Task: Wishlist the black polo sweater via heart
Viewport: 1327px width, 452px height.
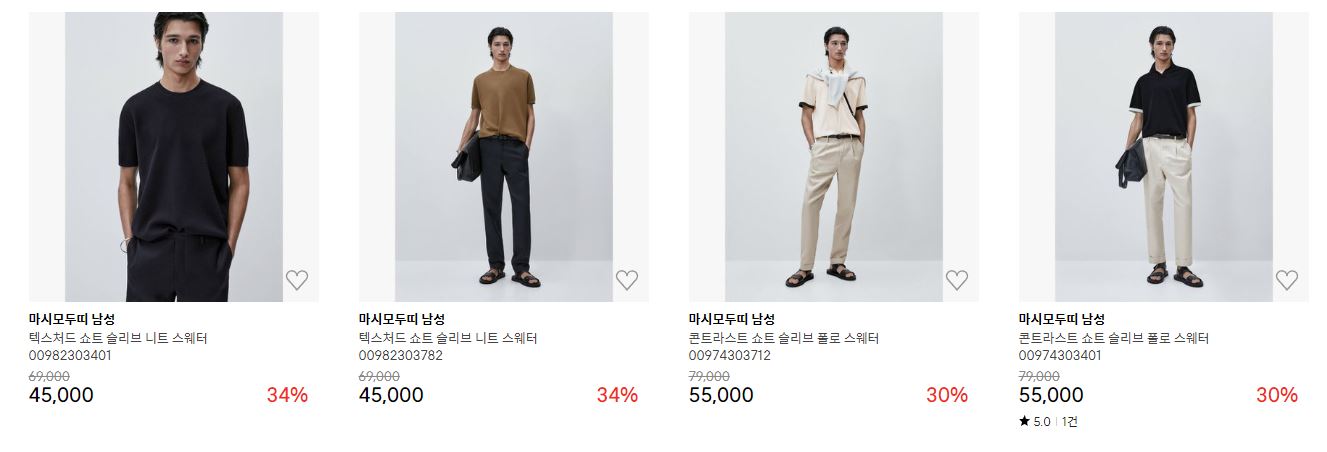Action: (1286, 280)
